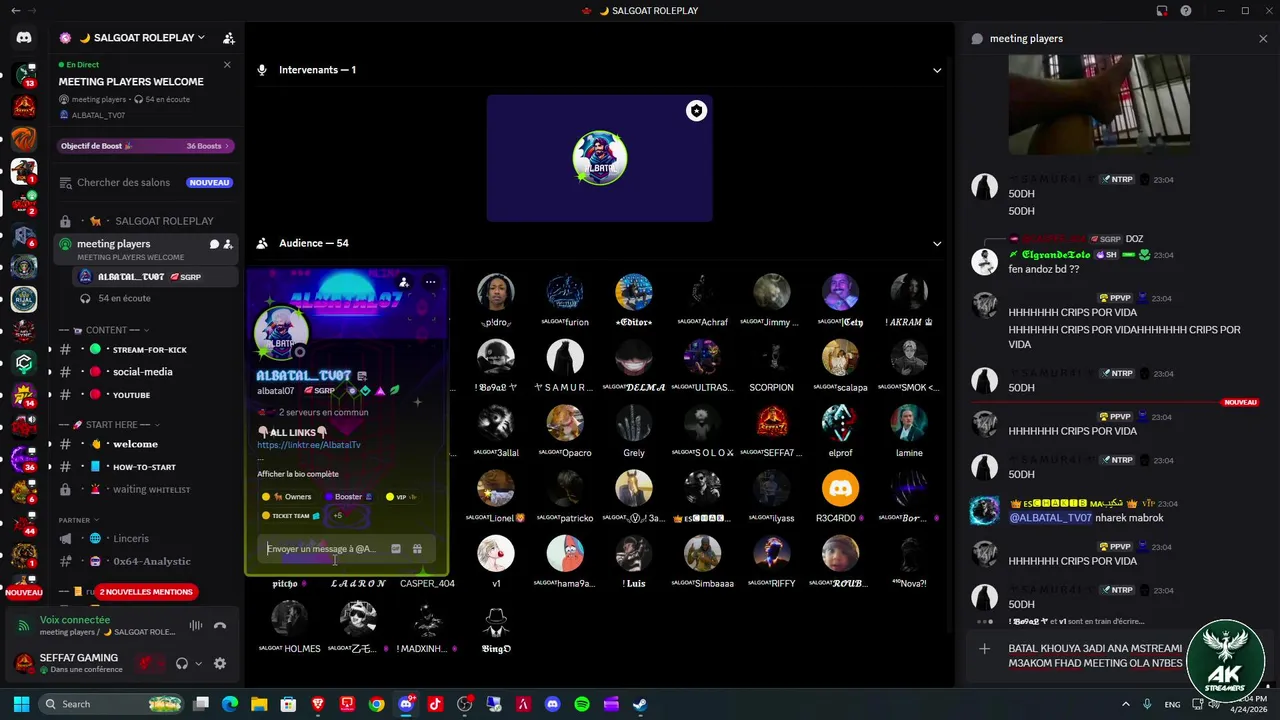The image size is (1280, 720).
Task: Open the 0x64-Analystic partner channel
Action: (146, 561)
